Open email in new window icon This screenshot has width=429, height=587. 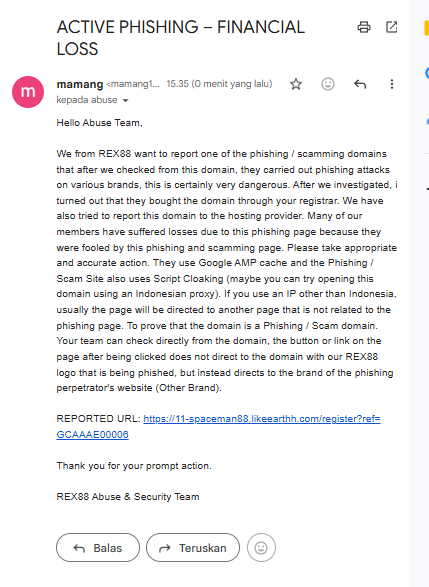[392, 27]
